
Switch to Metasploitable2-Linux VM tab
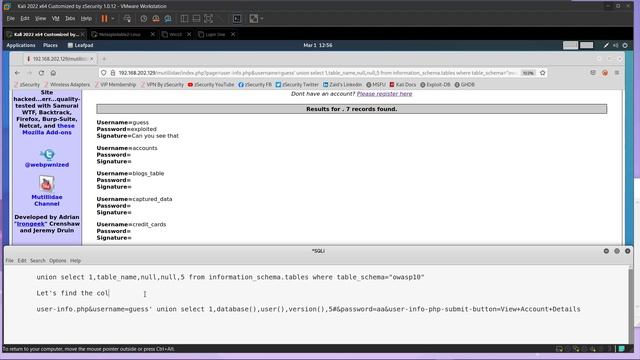click(x=119, y=34)
